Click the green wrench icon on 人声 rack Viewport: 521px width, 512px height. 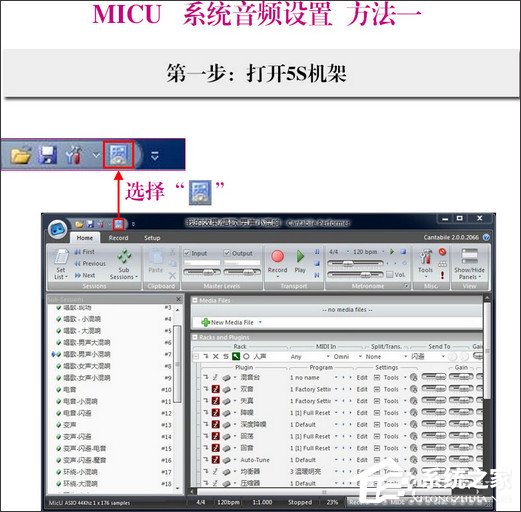(236, 356)
